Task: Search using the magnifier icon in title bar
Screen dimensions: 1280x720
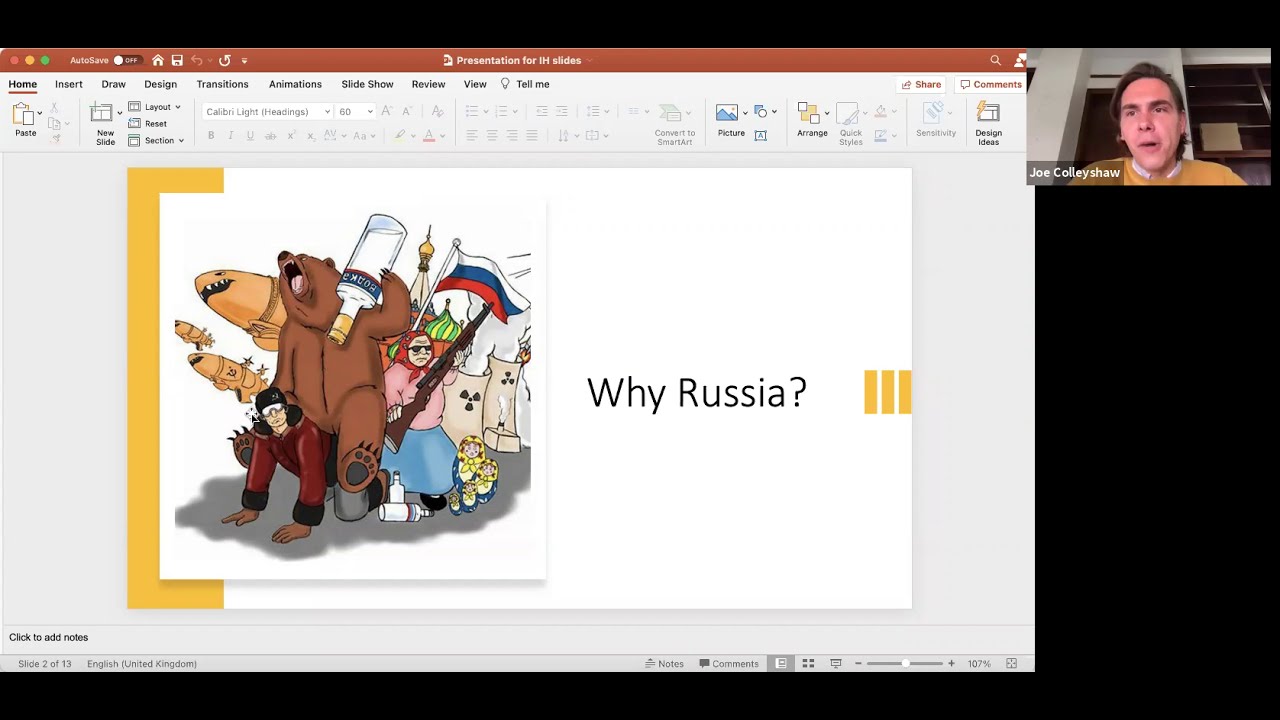Action: pos(995,60)
